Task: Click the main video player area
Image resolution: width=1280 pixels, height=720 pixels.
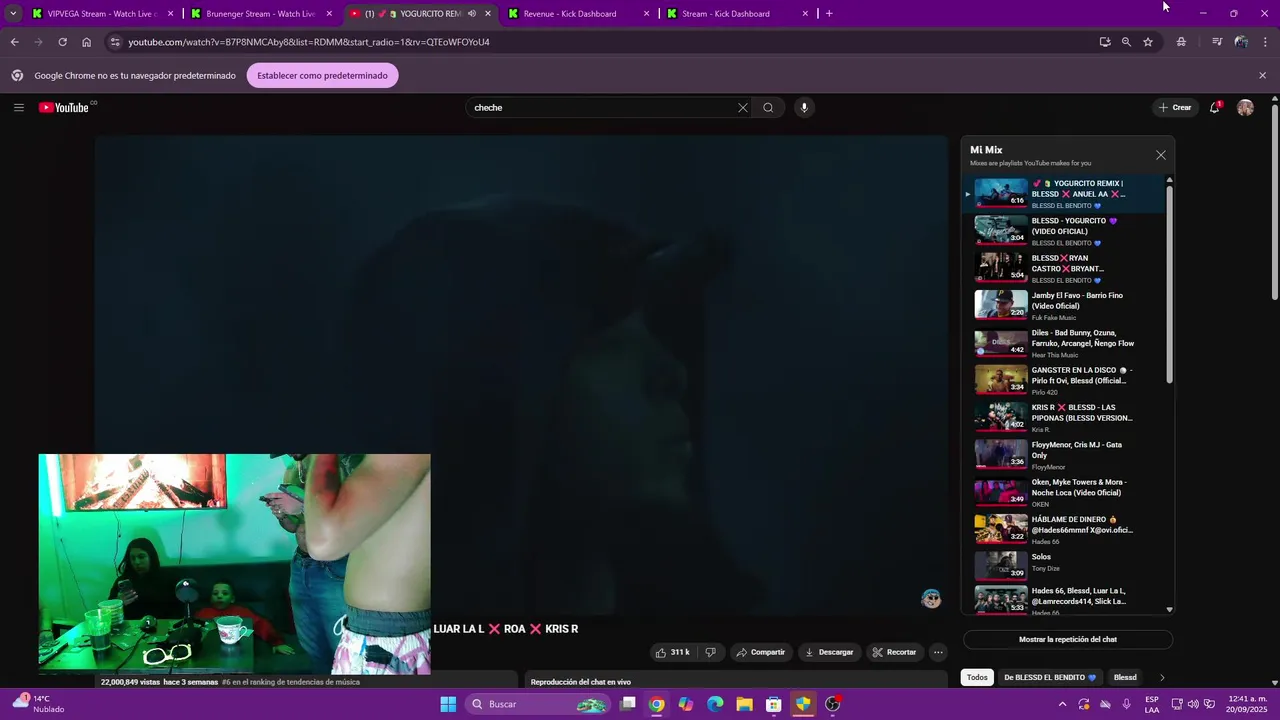Action: pyautogui.click(x=521, y=375)
